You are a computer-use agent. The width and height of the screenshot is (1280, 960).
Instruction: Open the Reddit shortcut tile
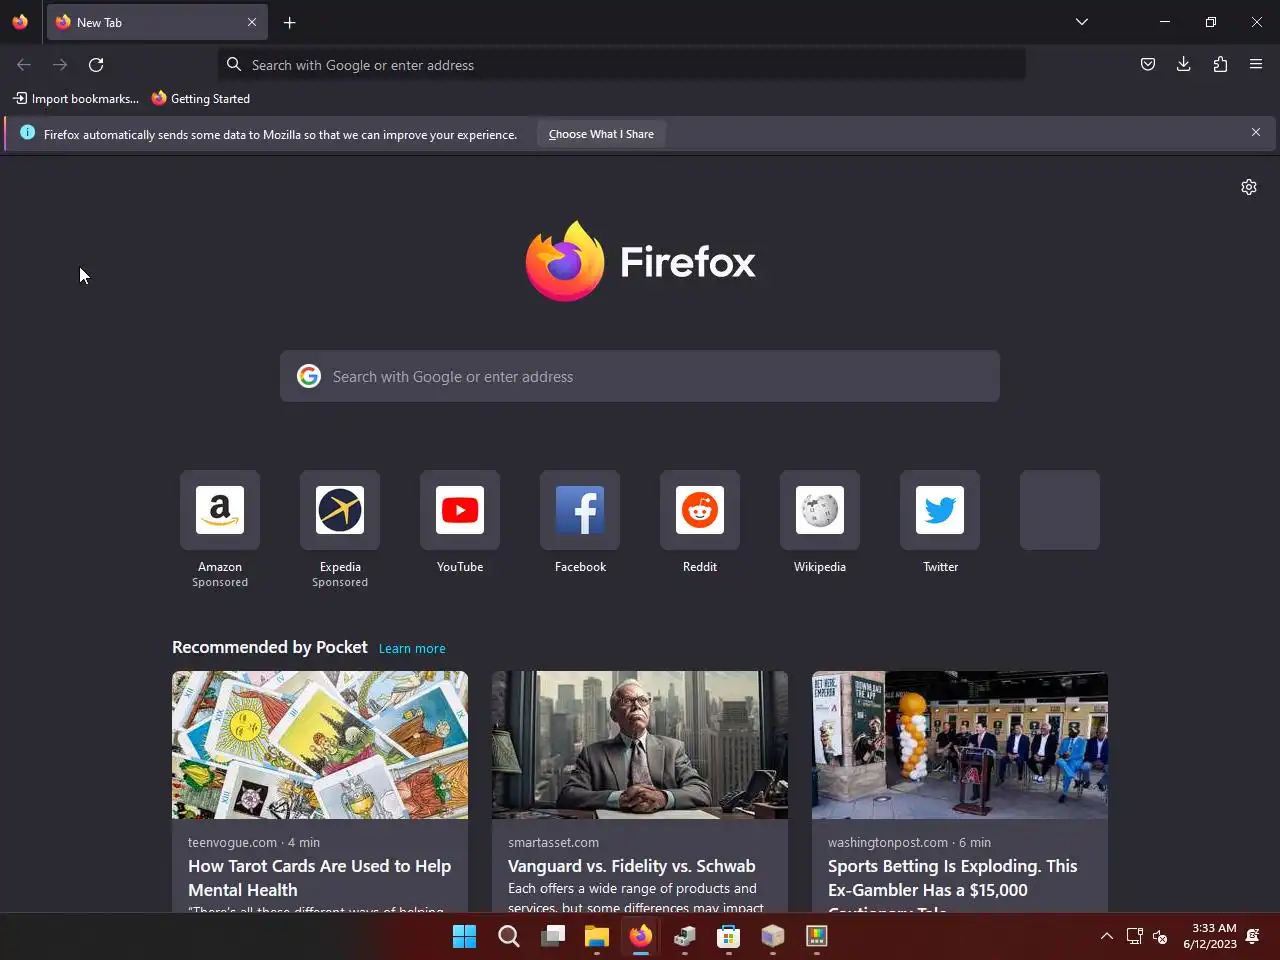[700, 510]
